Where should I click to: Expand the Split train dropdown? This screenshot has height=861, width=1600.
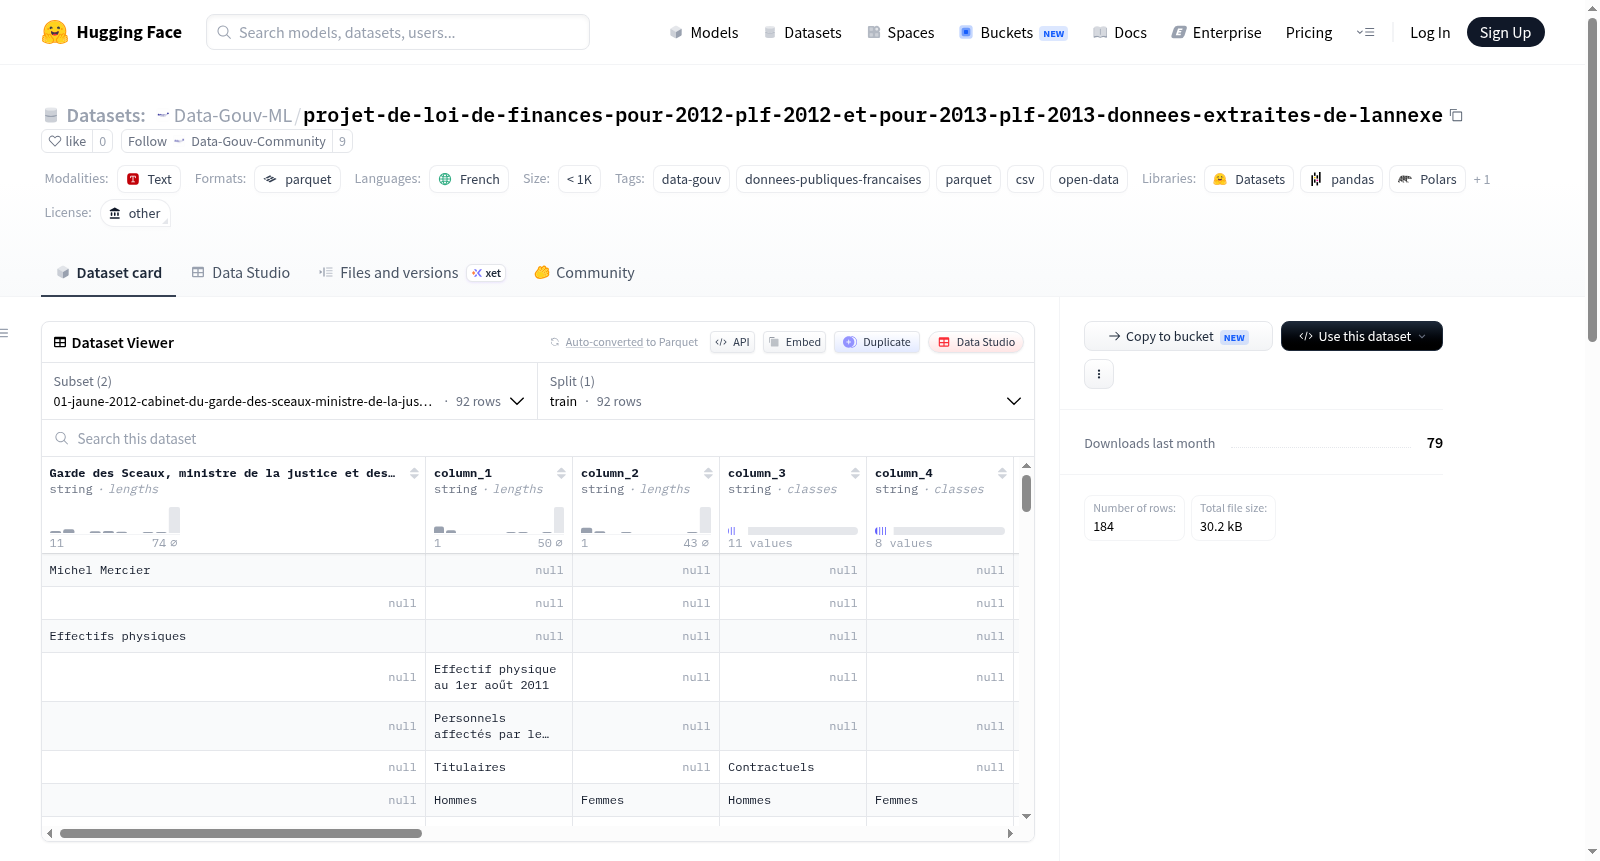(x=786, y=392)
